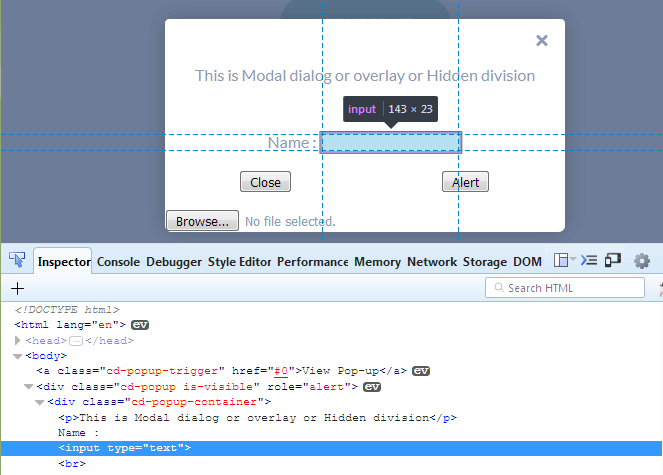Click the Browse... file button
663x475 pixels.
(x=202, y=221)
